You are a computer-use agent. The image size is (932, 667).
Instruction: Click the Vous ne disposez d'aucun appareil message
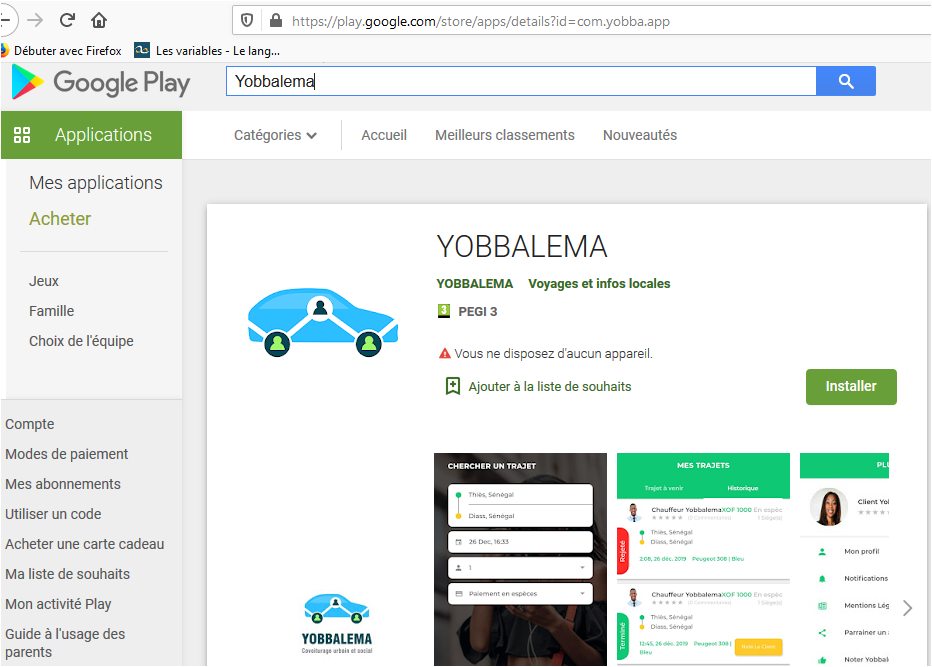coord(553,354)
